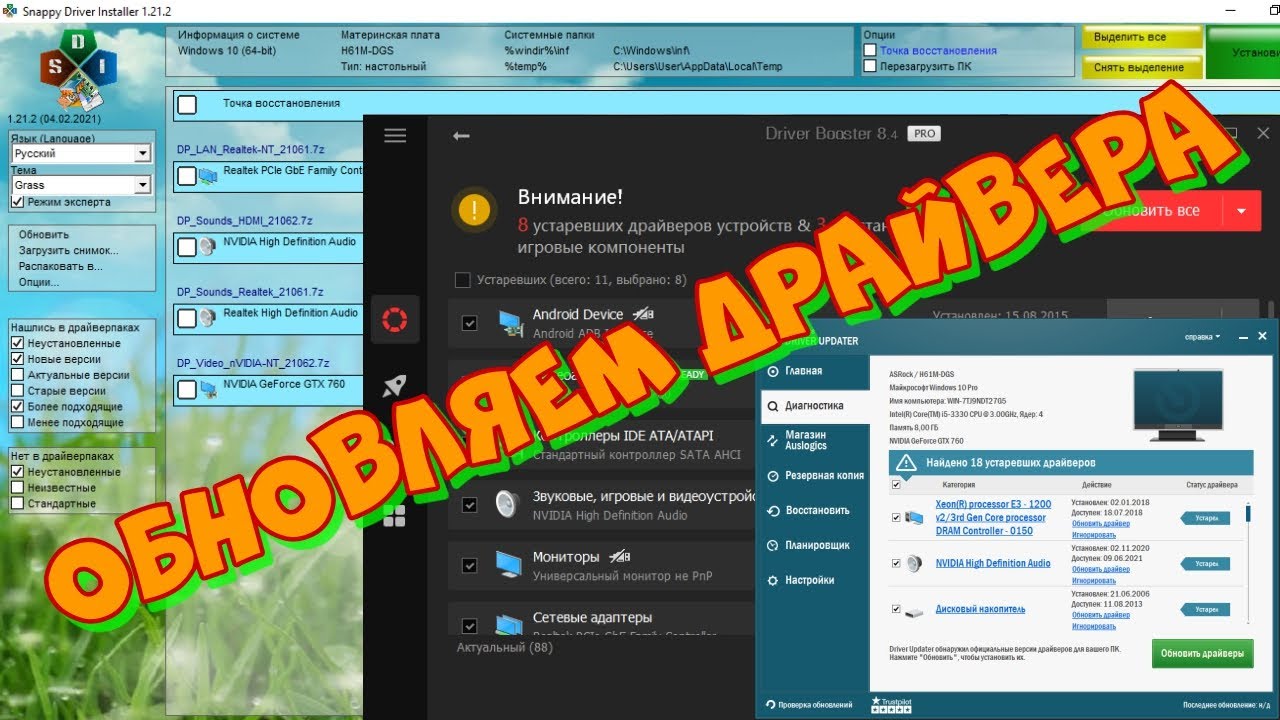This screenshot has height=720, width=1280.
Task: Open Резервная копия icon in Driver Updater
Action: tap(772, 476)
